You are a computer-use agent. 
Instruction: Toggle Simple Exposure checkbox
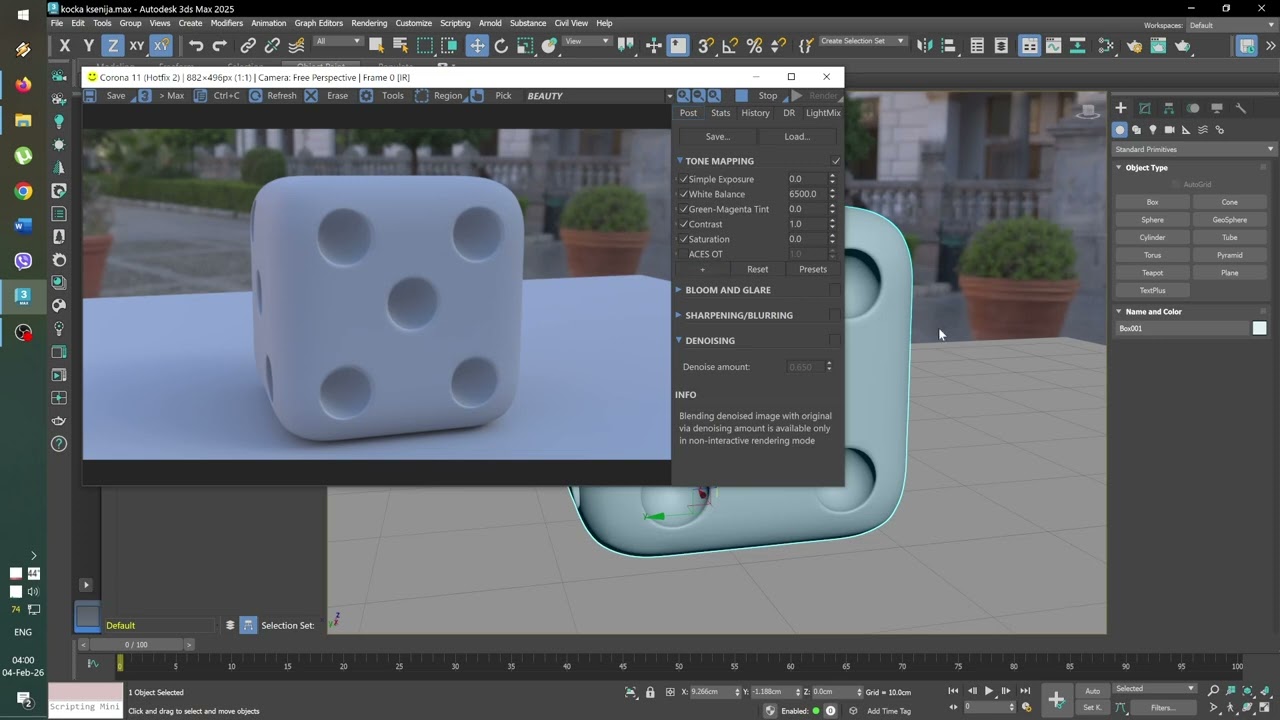683,179
